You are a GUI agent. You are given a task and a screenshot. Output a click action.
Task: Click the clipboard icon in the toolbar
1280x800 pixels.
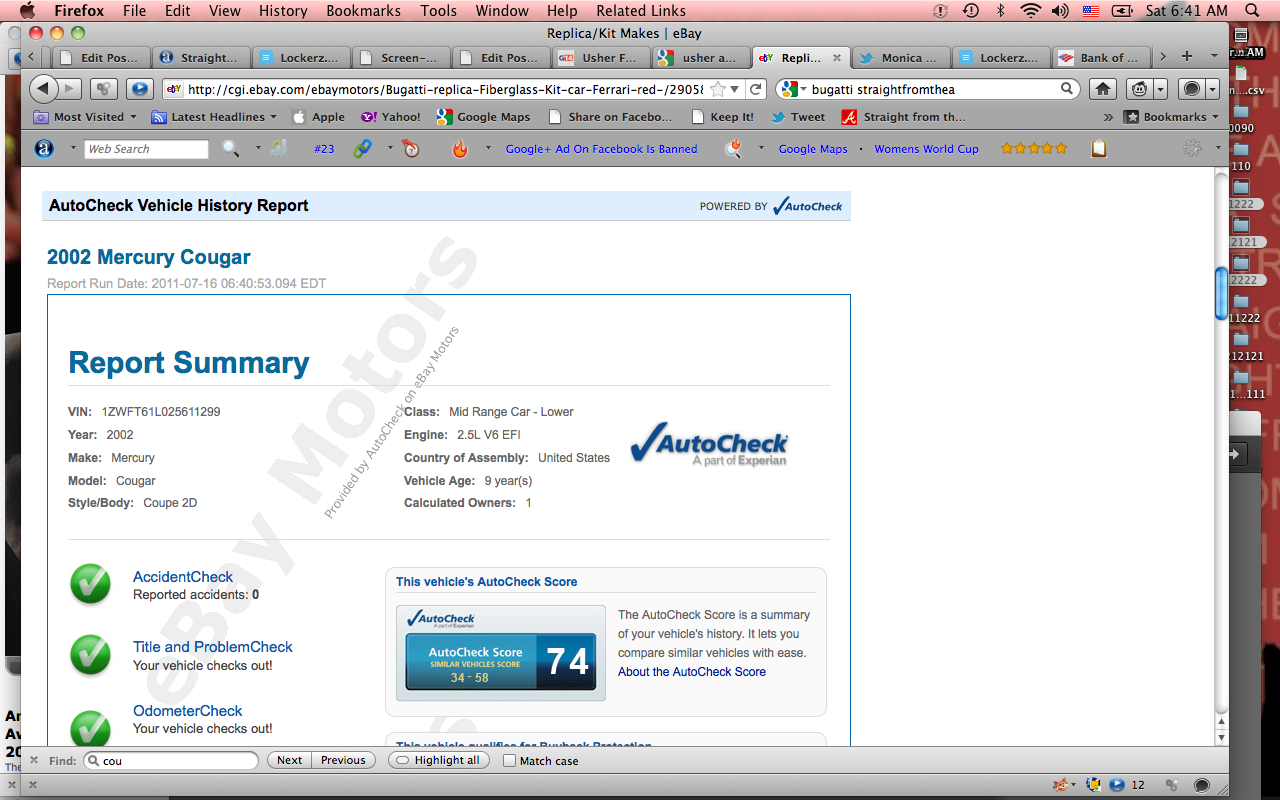1098,149
